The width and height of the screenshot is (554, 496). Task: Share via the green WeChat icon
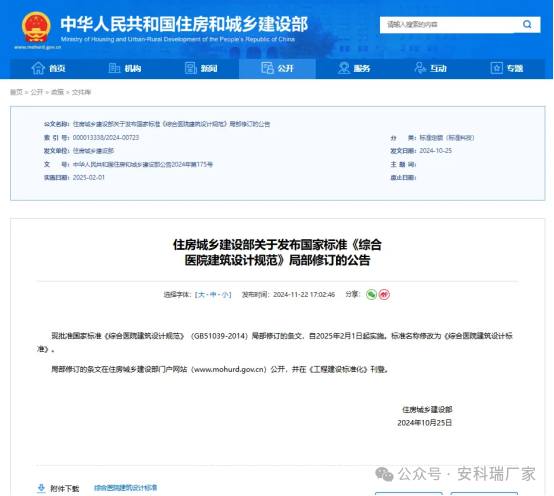click(x=371, y=295)
